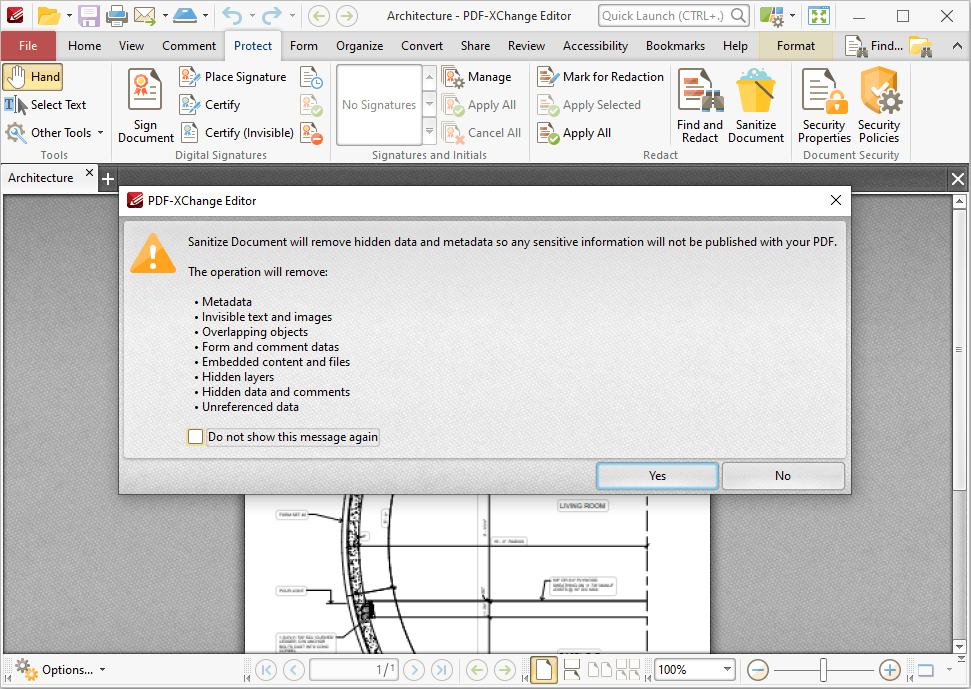Open a new tab with plus button
971x689 pixels.
108,179
